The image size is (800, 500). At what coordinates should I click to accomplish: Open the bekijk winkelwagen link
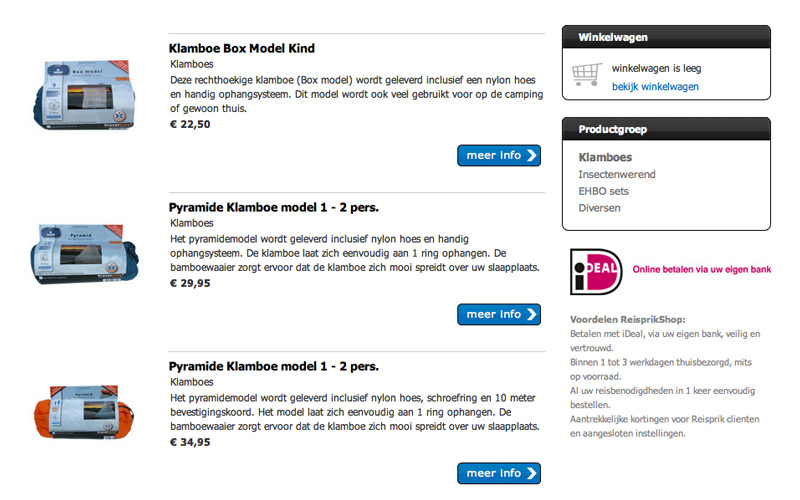[x=655, y=87]
